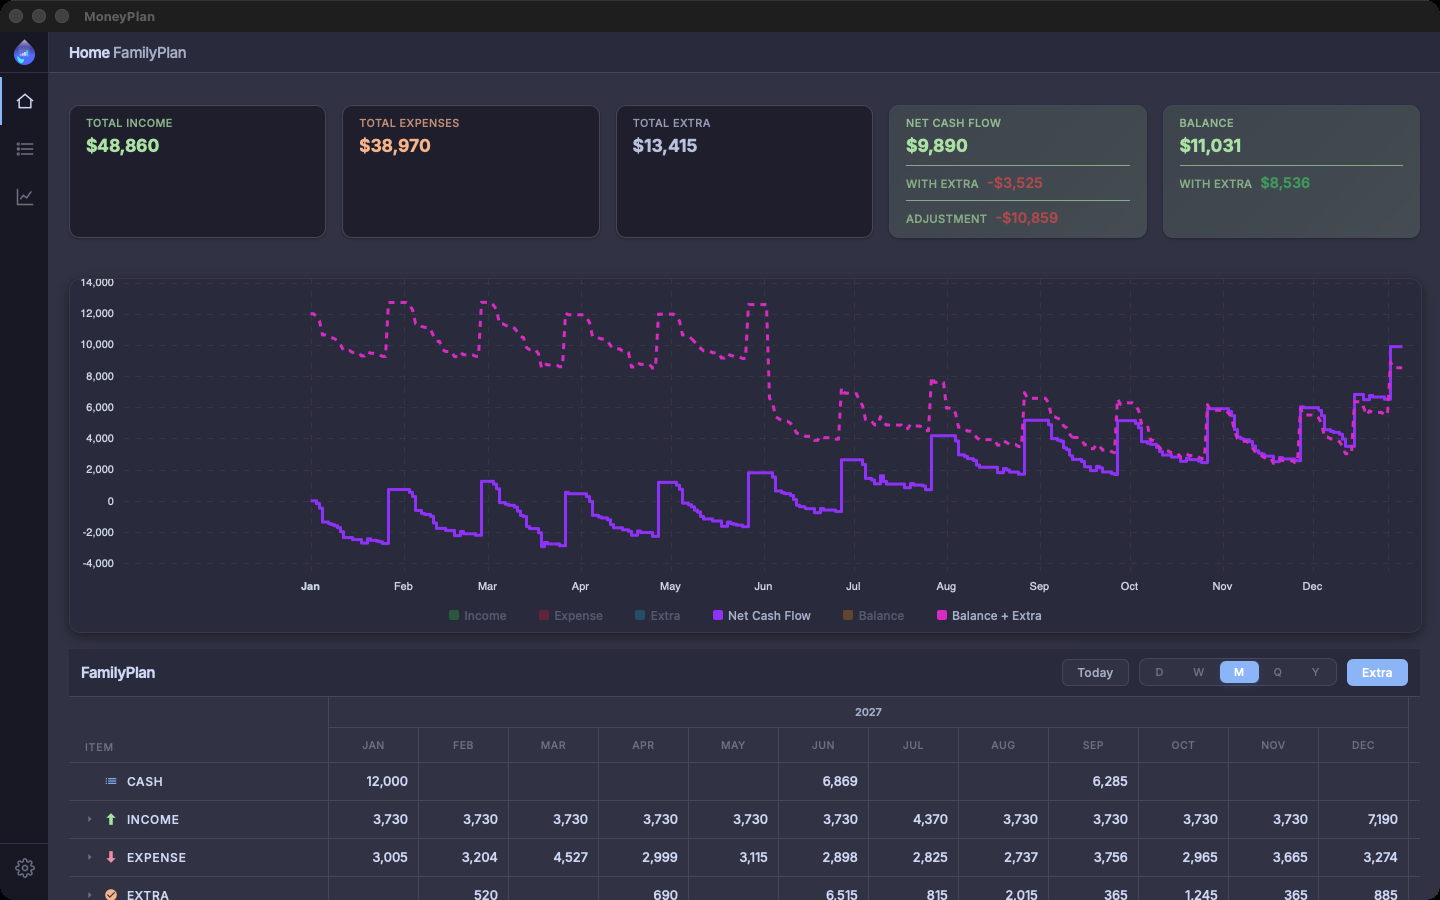The width and height of the screenshot is (1440, 900).
Task: Hide Balance + Extra chart series
Action: [x=989, y=616]
